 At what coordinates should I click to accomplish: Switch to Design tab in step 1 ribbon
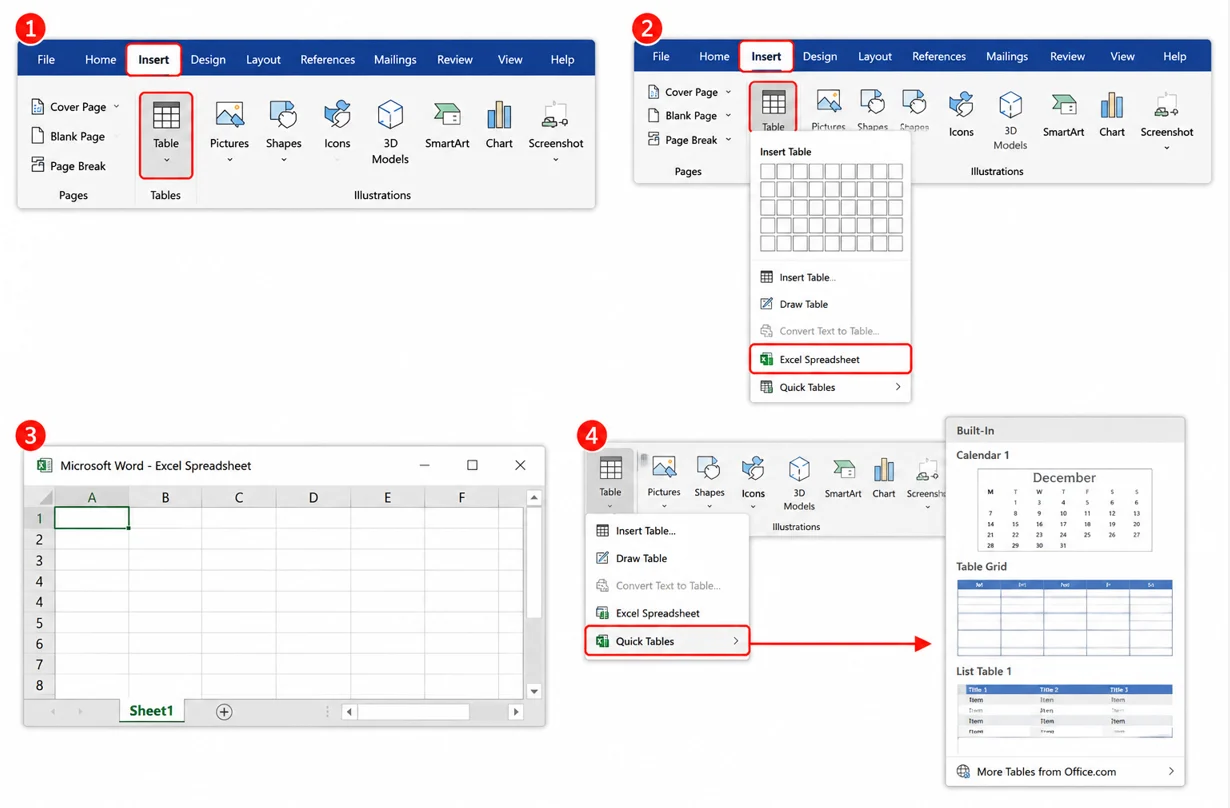(x=208, y=59)
